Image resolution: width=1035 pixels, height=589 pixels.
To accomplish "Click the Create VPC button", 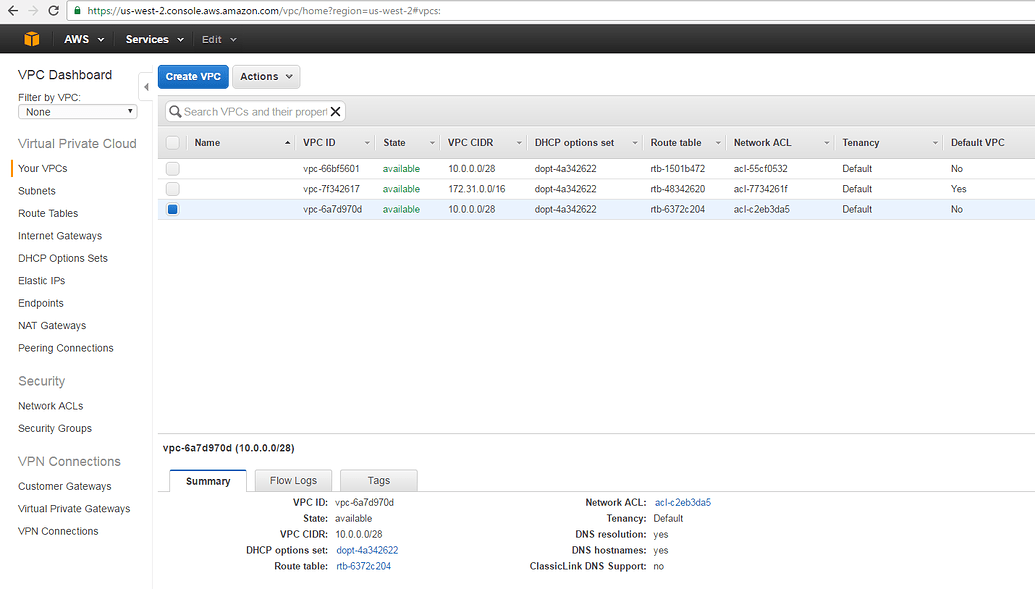I will click(193, 77).
